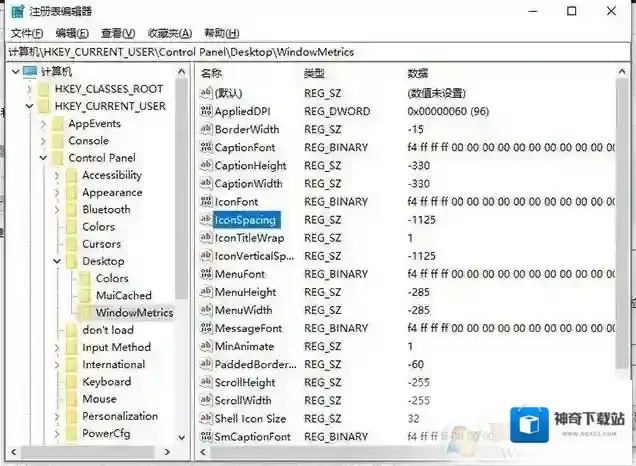The height and width of the screenshot is (466, 636).
Task: Expand the HKEY_CLASSES_ROOT node
Action: click(29, 89)
